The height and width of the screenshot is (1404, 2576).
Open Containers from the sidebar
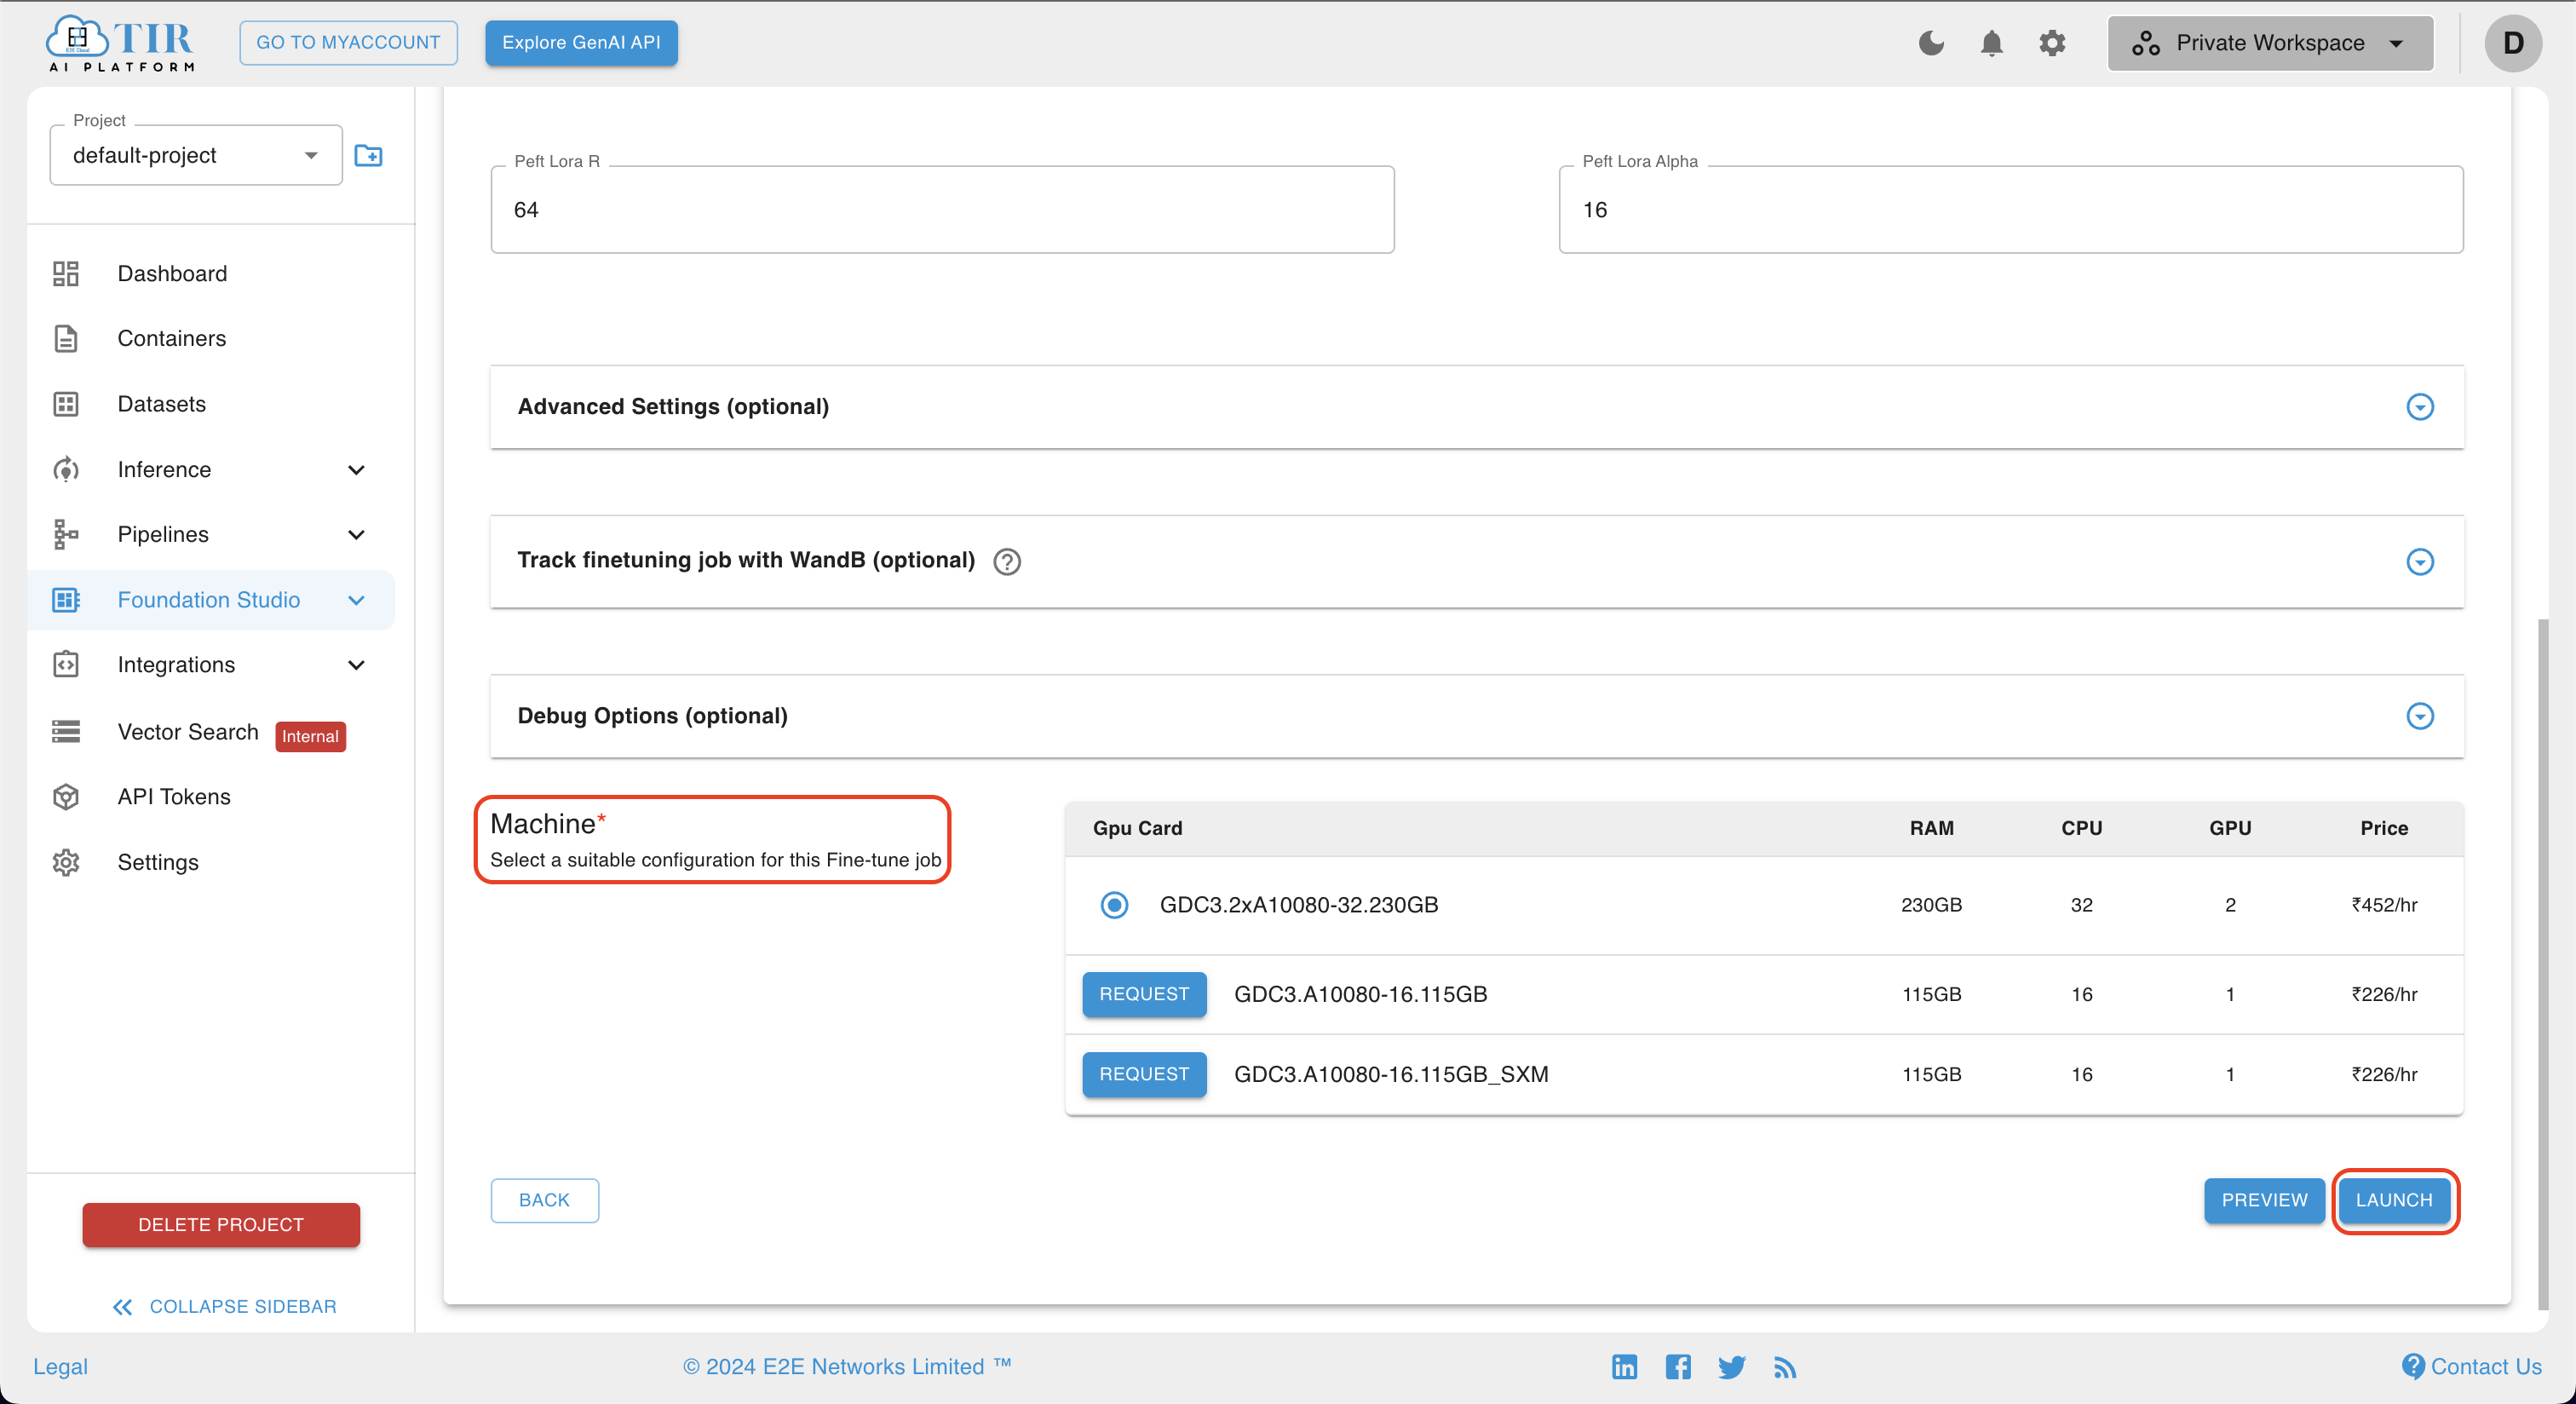171,339
